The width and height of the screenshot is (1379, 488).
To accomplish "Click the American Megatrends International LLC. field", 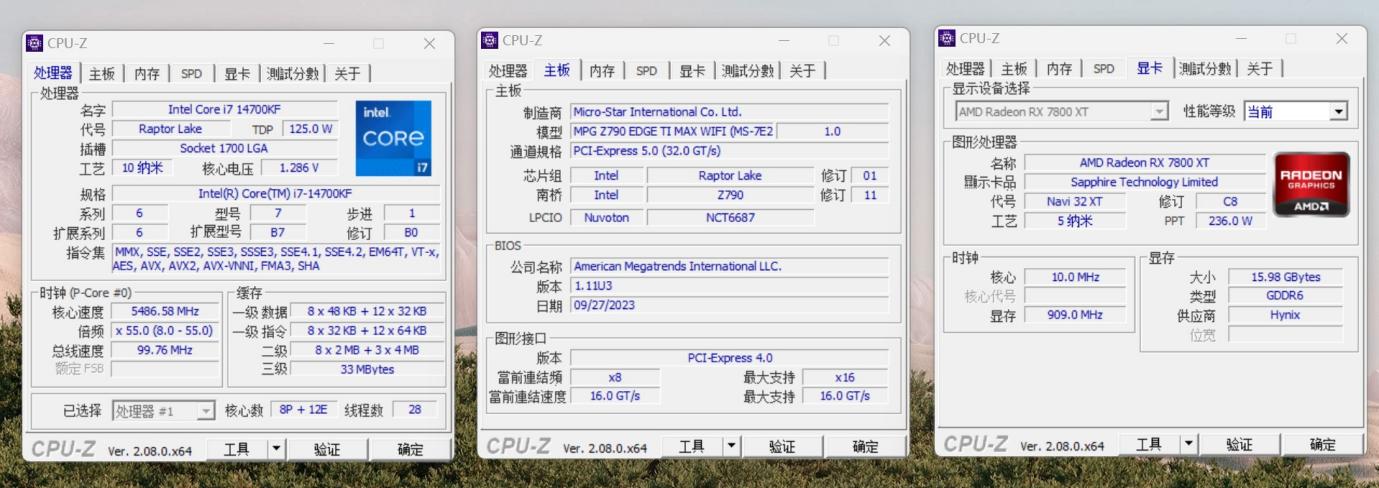I will 729,266.
